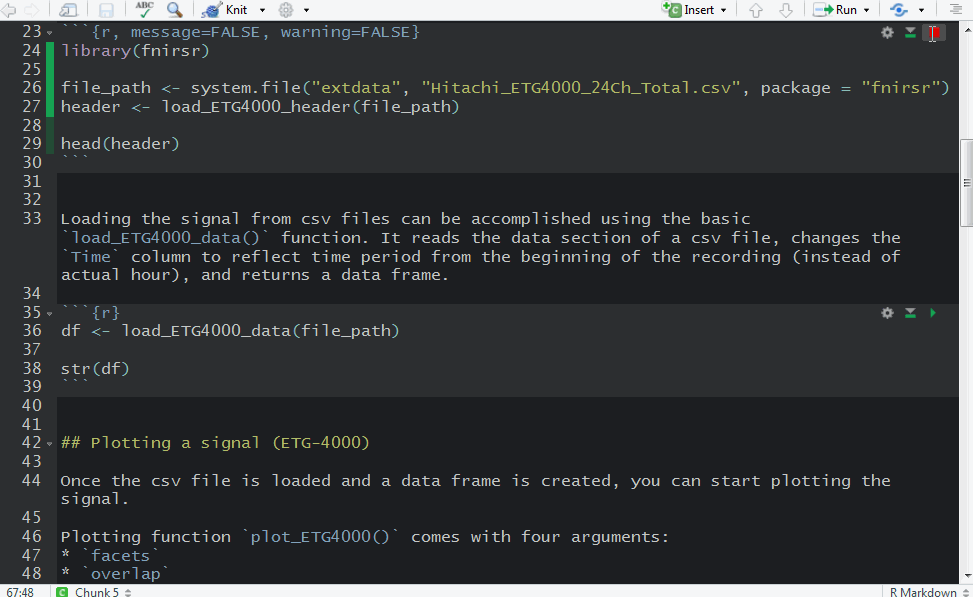
Task: Click on str(df) code line
Action: (x=95, y=369)
